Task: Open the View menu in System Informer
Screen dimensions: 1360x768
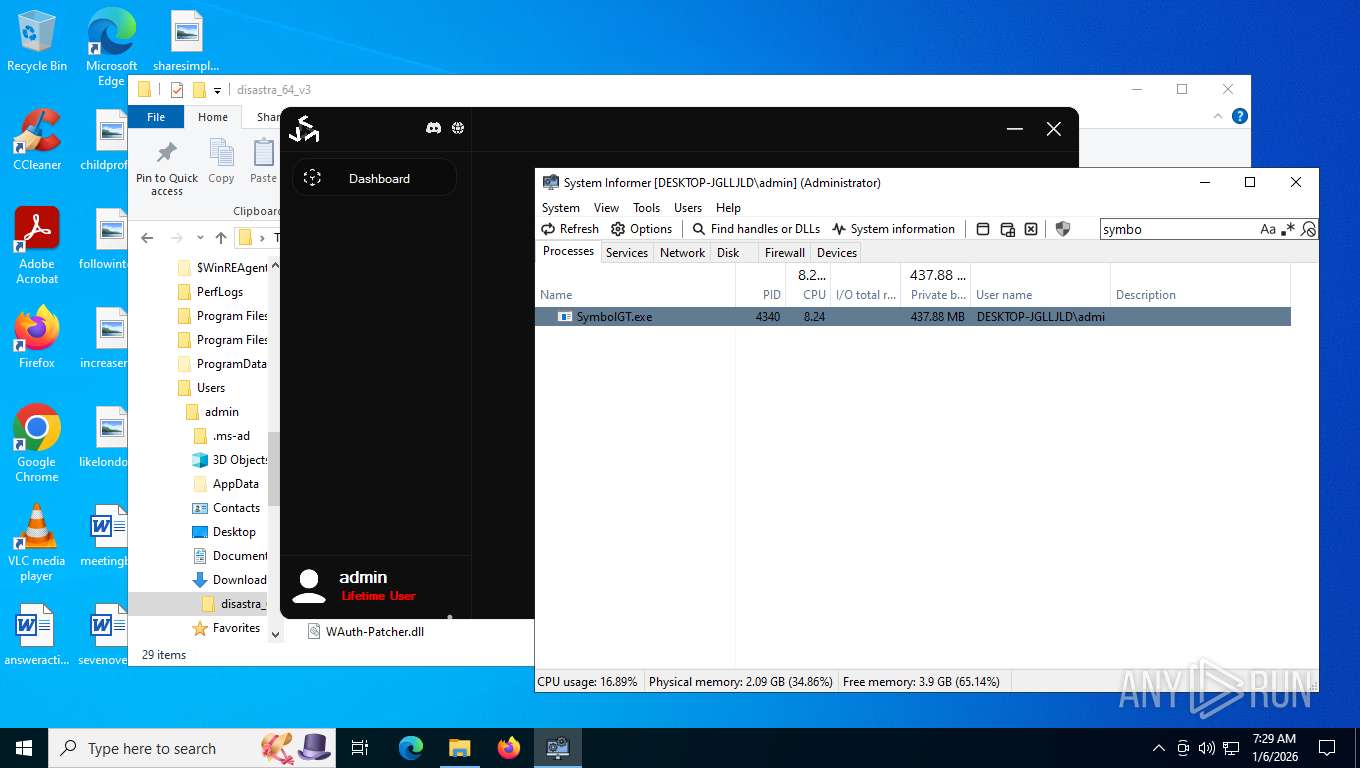Action: [606, 208]
